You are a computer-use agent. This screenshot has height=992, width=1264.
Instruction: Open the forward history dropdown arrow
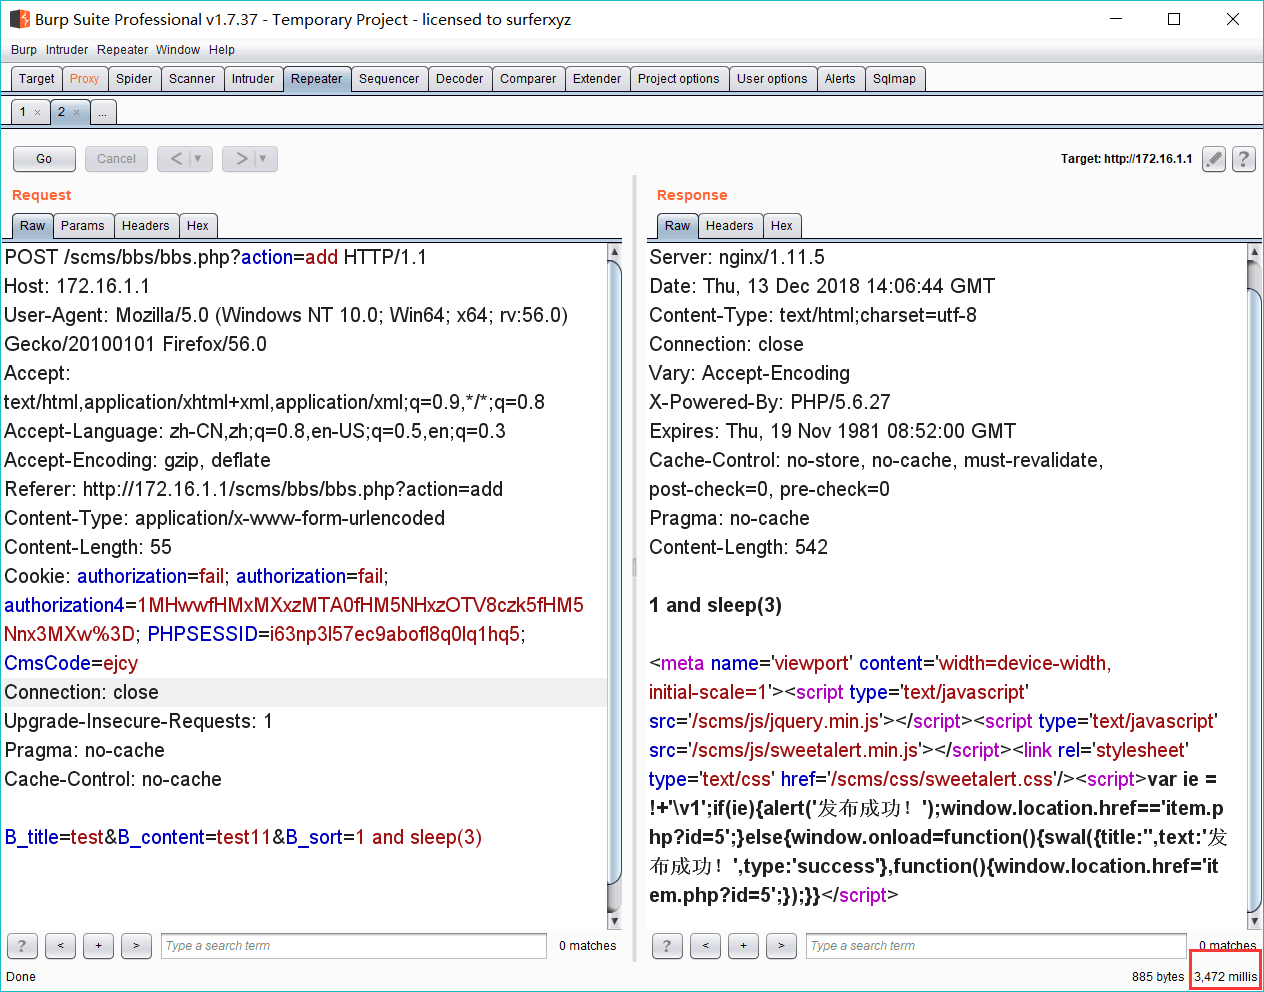263,159
